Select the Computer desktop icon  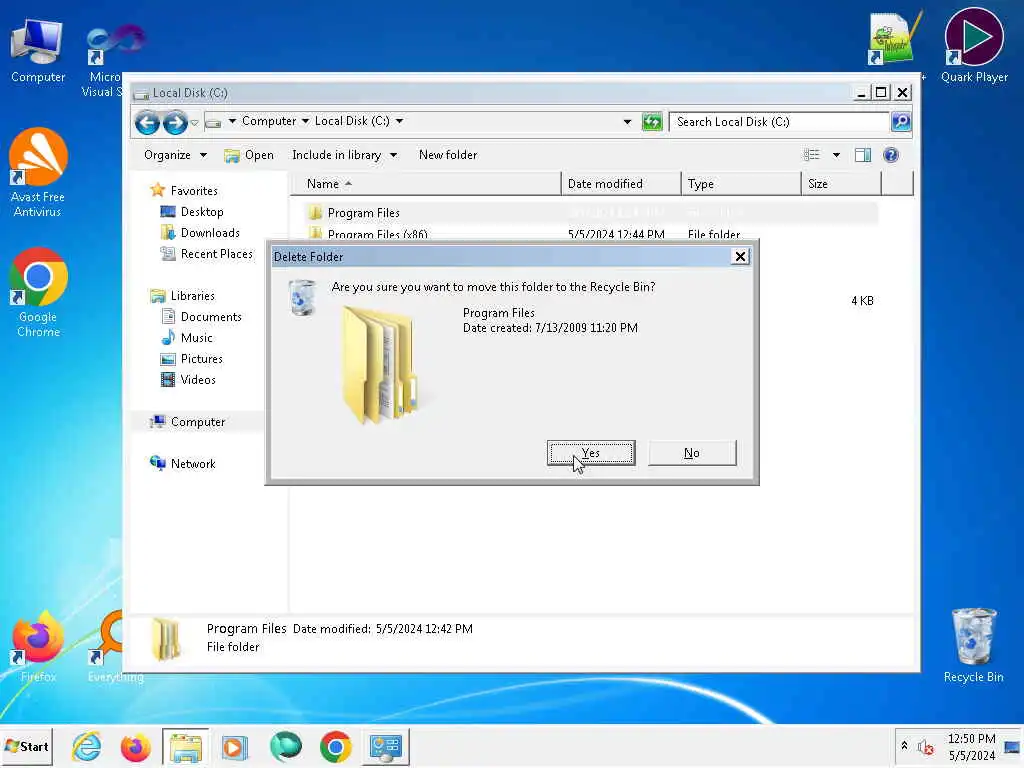click(x=38, y=51)
